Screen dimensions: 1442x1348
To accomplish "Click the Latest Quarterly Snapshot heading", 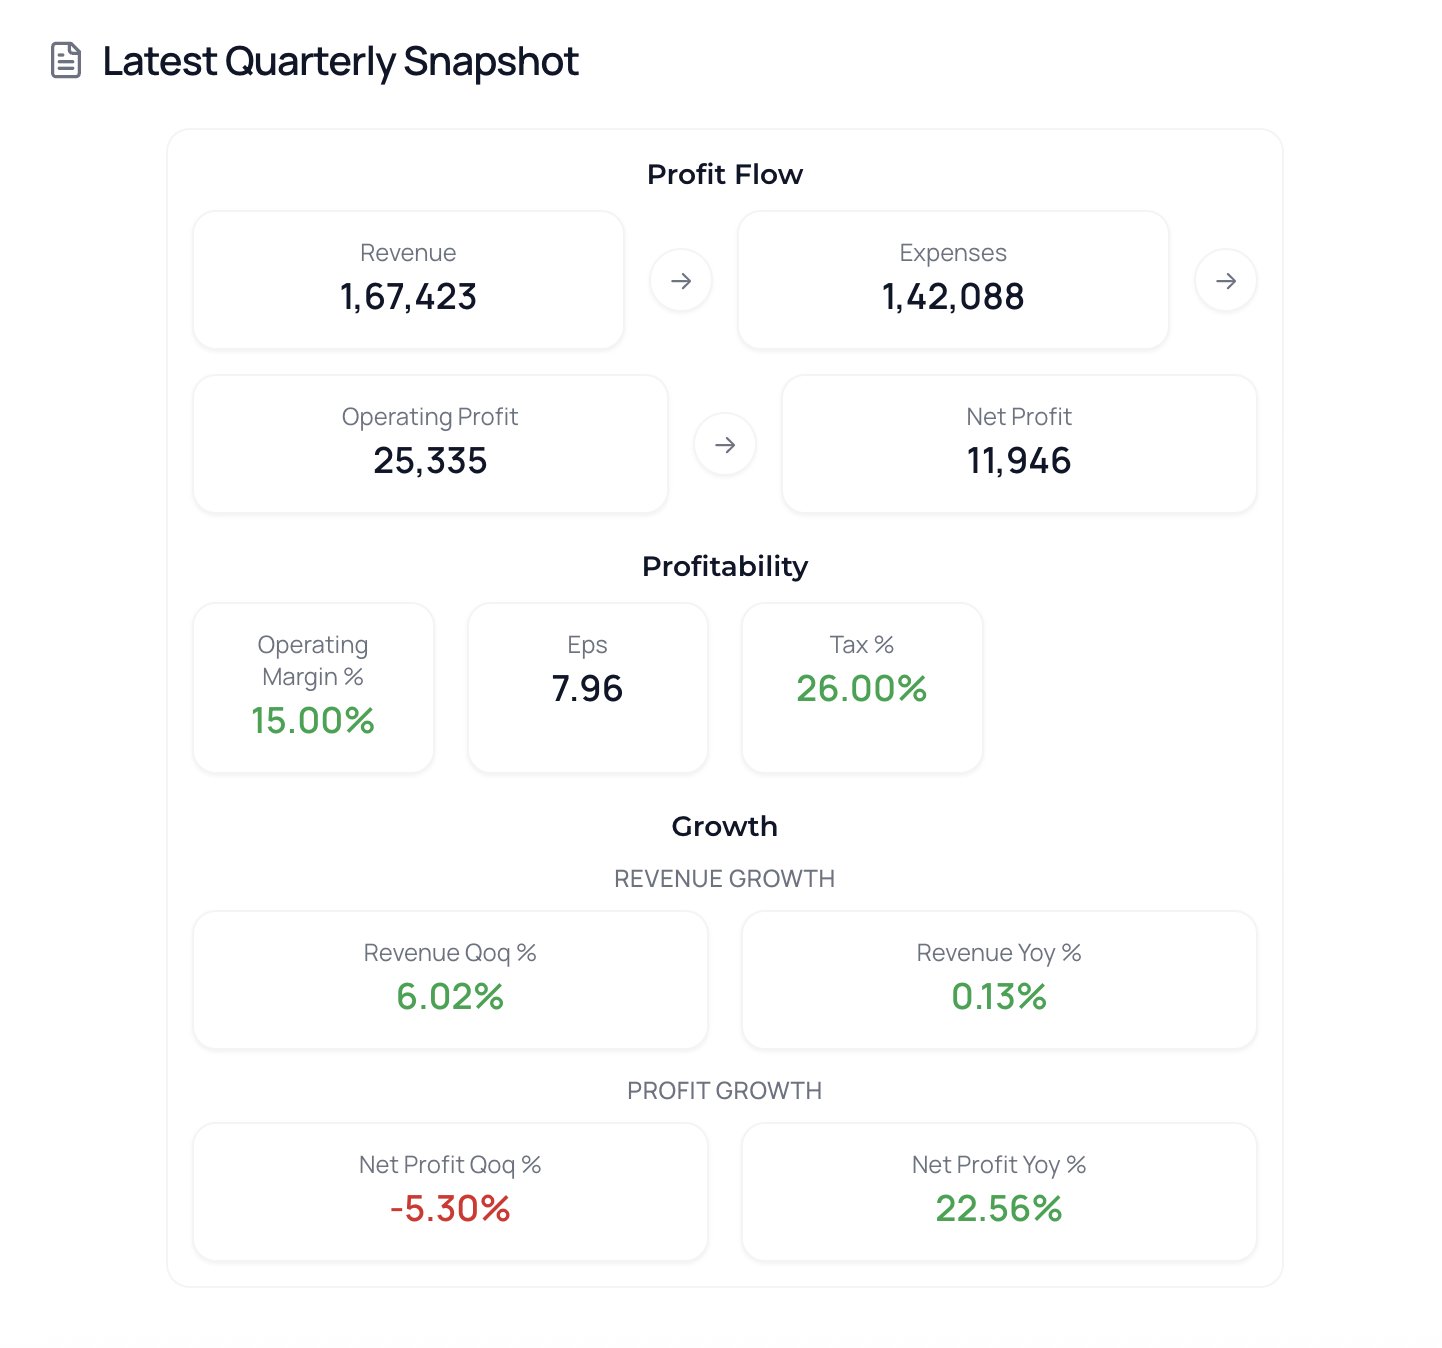I will tap(340, 61).
